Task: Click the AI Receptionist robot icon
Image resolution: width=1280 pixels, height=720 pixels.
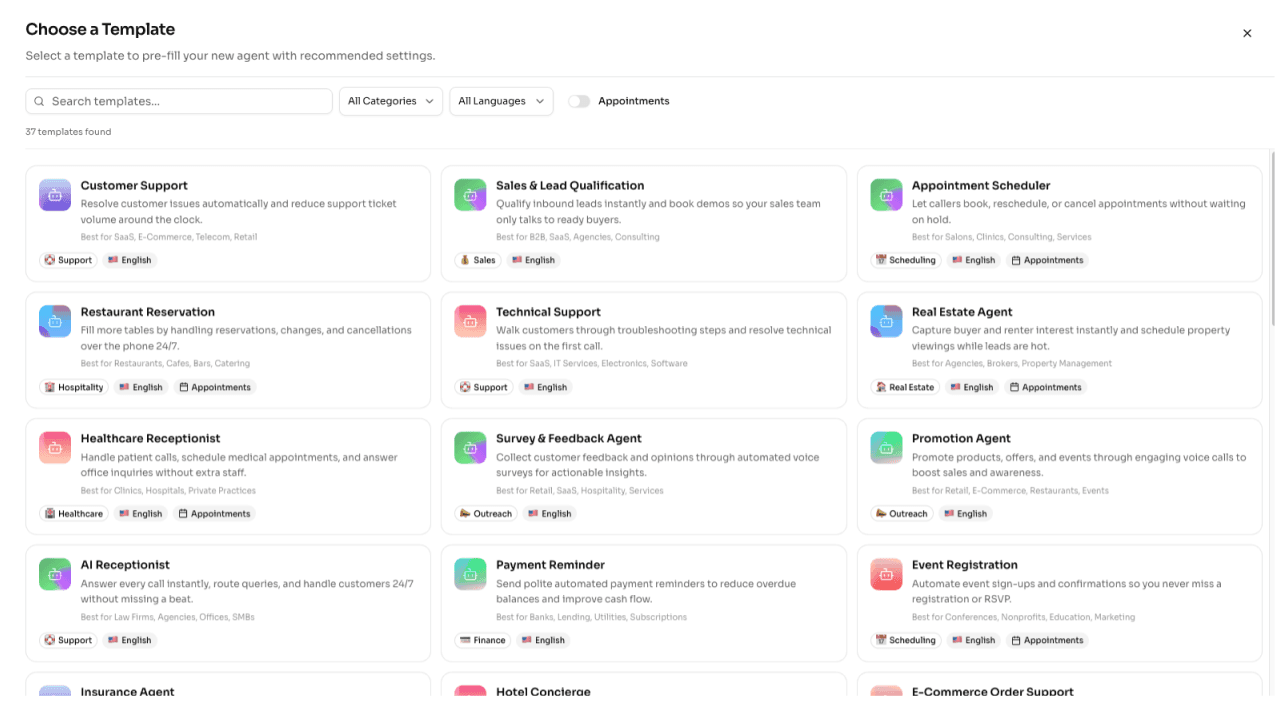Action: tap(55, 574)
